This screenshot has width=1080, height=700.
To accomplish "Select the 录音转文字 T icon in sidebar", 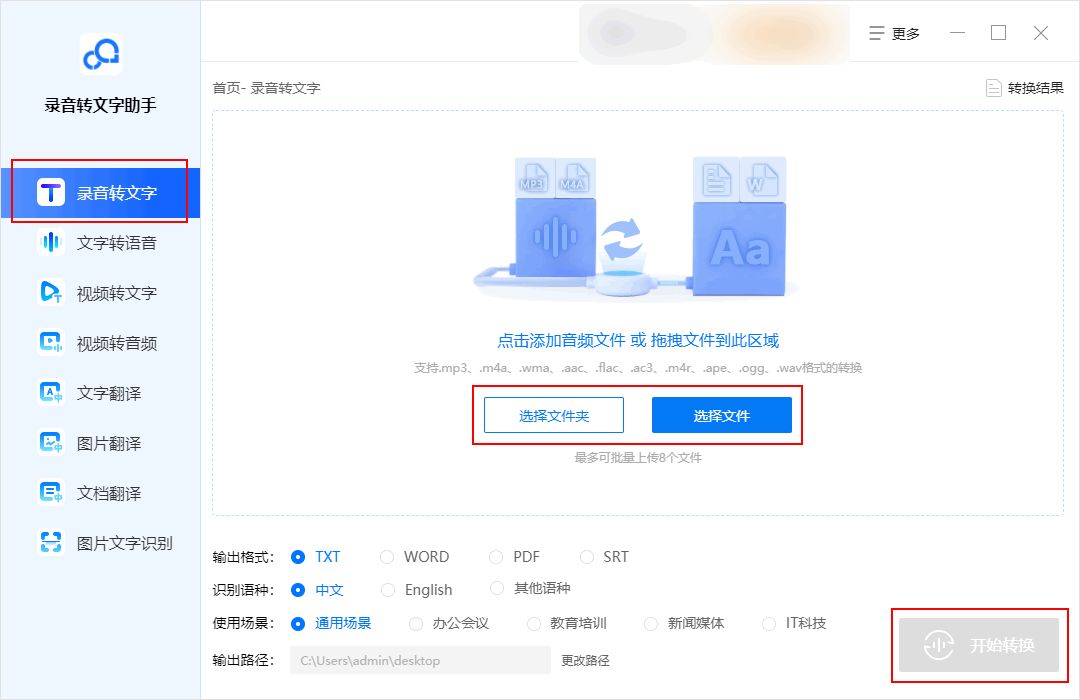I will click(51, 193).
